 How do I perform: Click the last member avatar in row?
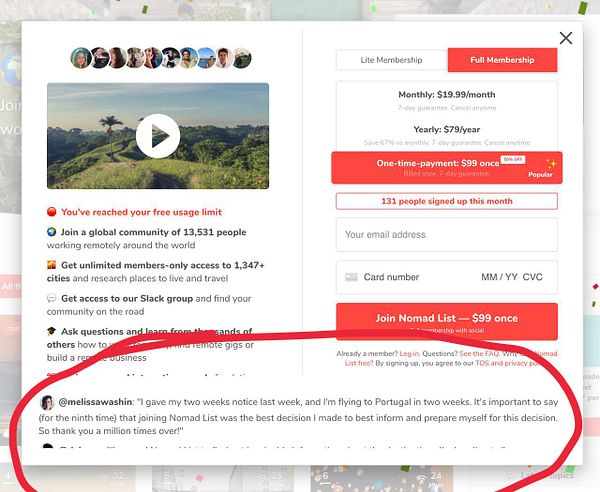point(242,58)
